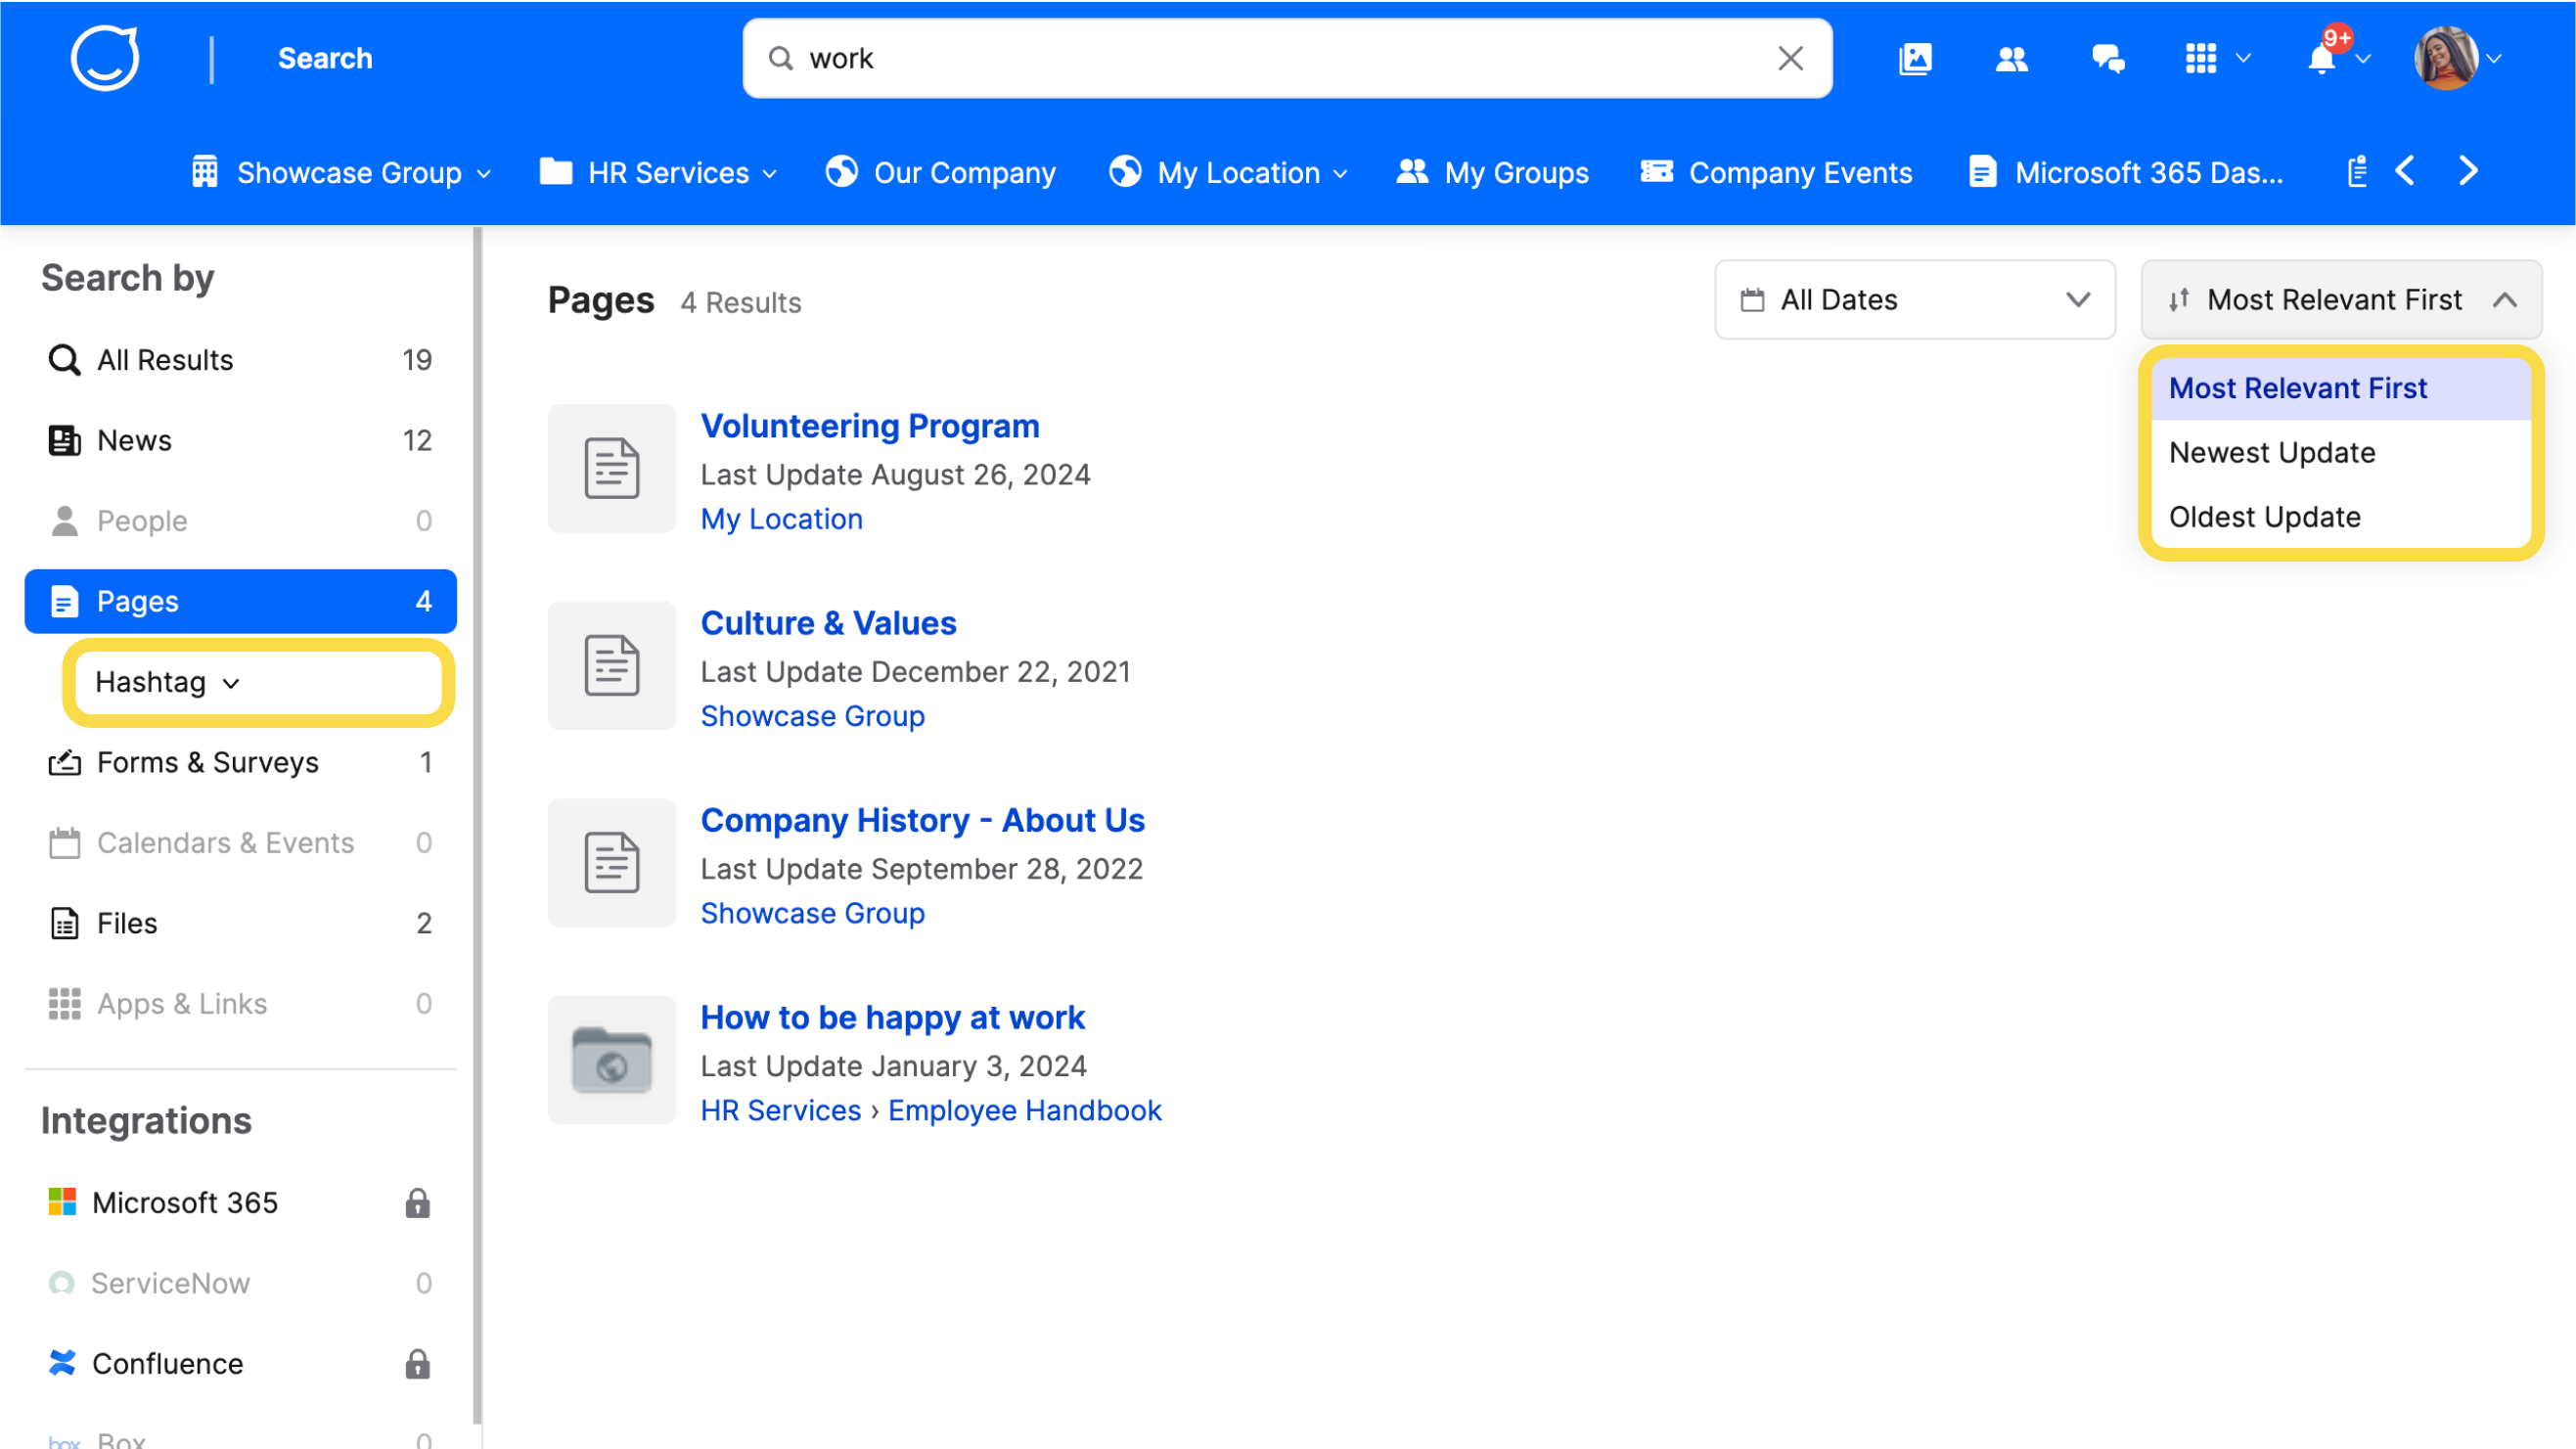Open the notifications bell icon

pos(2322,58)
